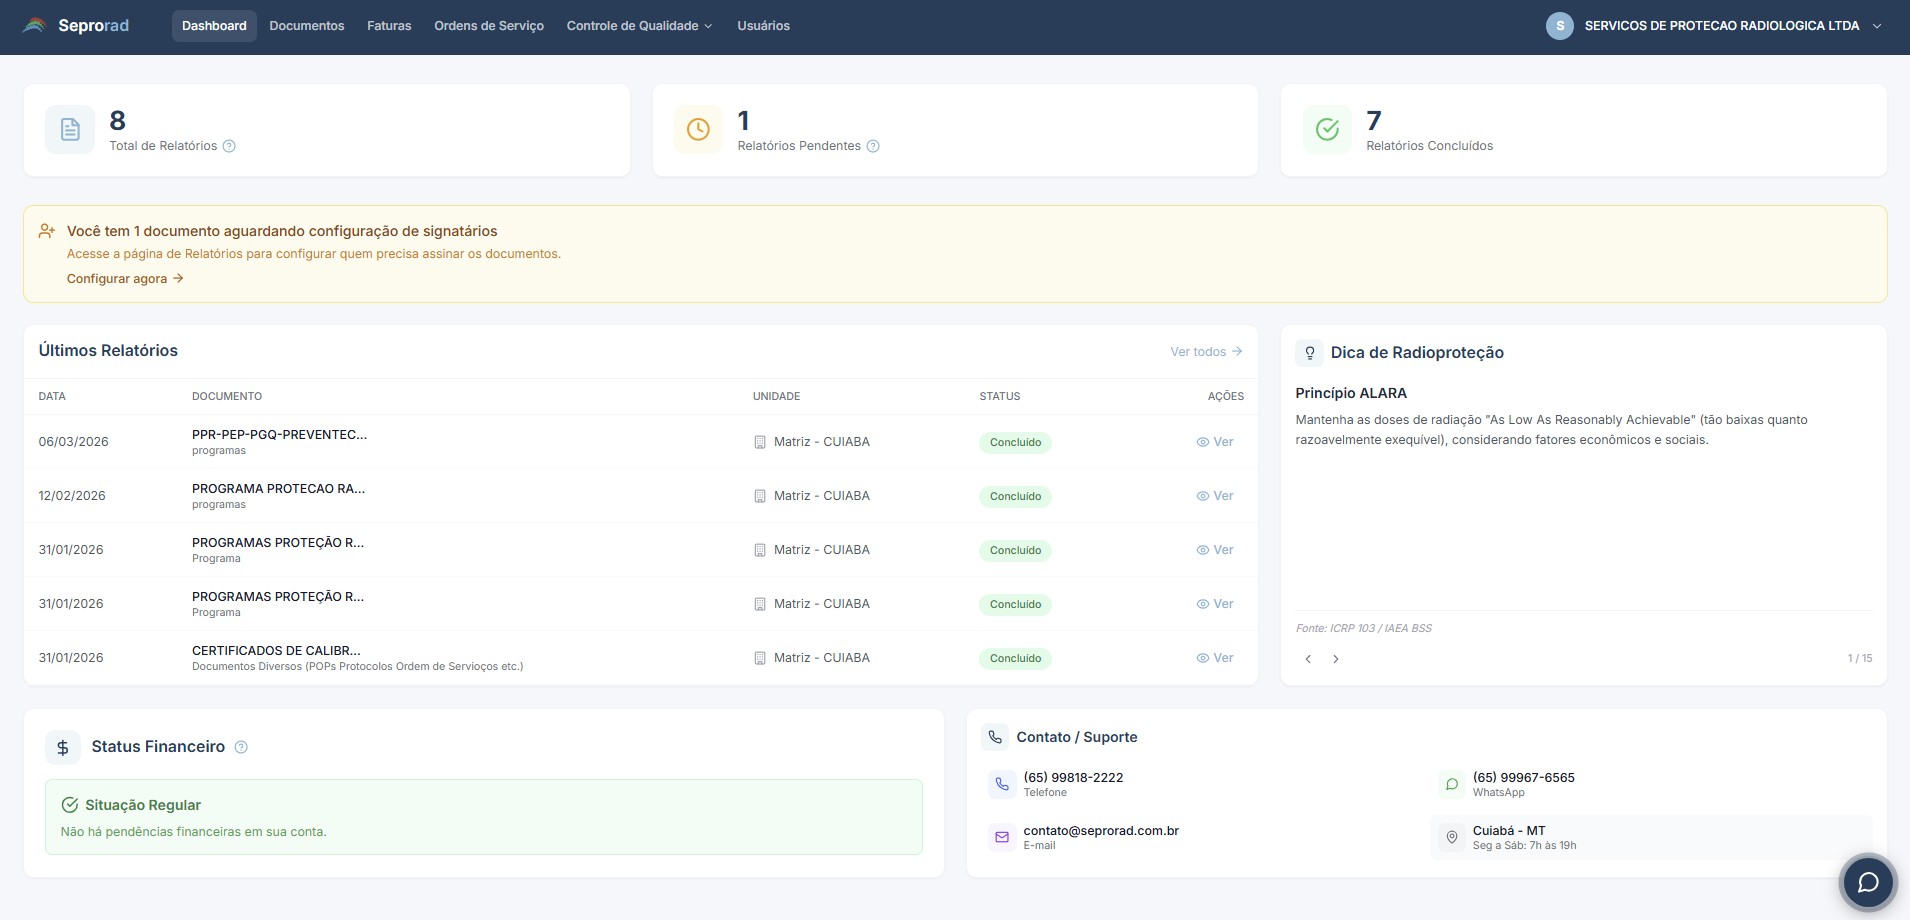Click the lightbulb icon in Dica de Radioproteção
Image resolution: width=1910 pixels, height=920 pixels.
point(1310,352)
